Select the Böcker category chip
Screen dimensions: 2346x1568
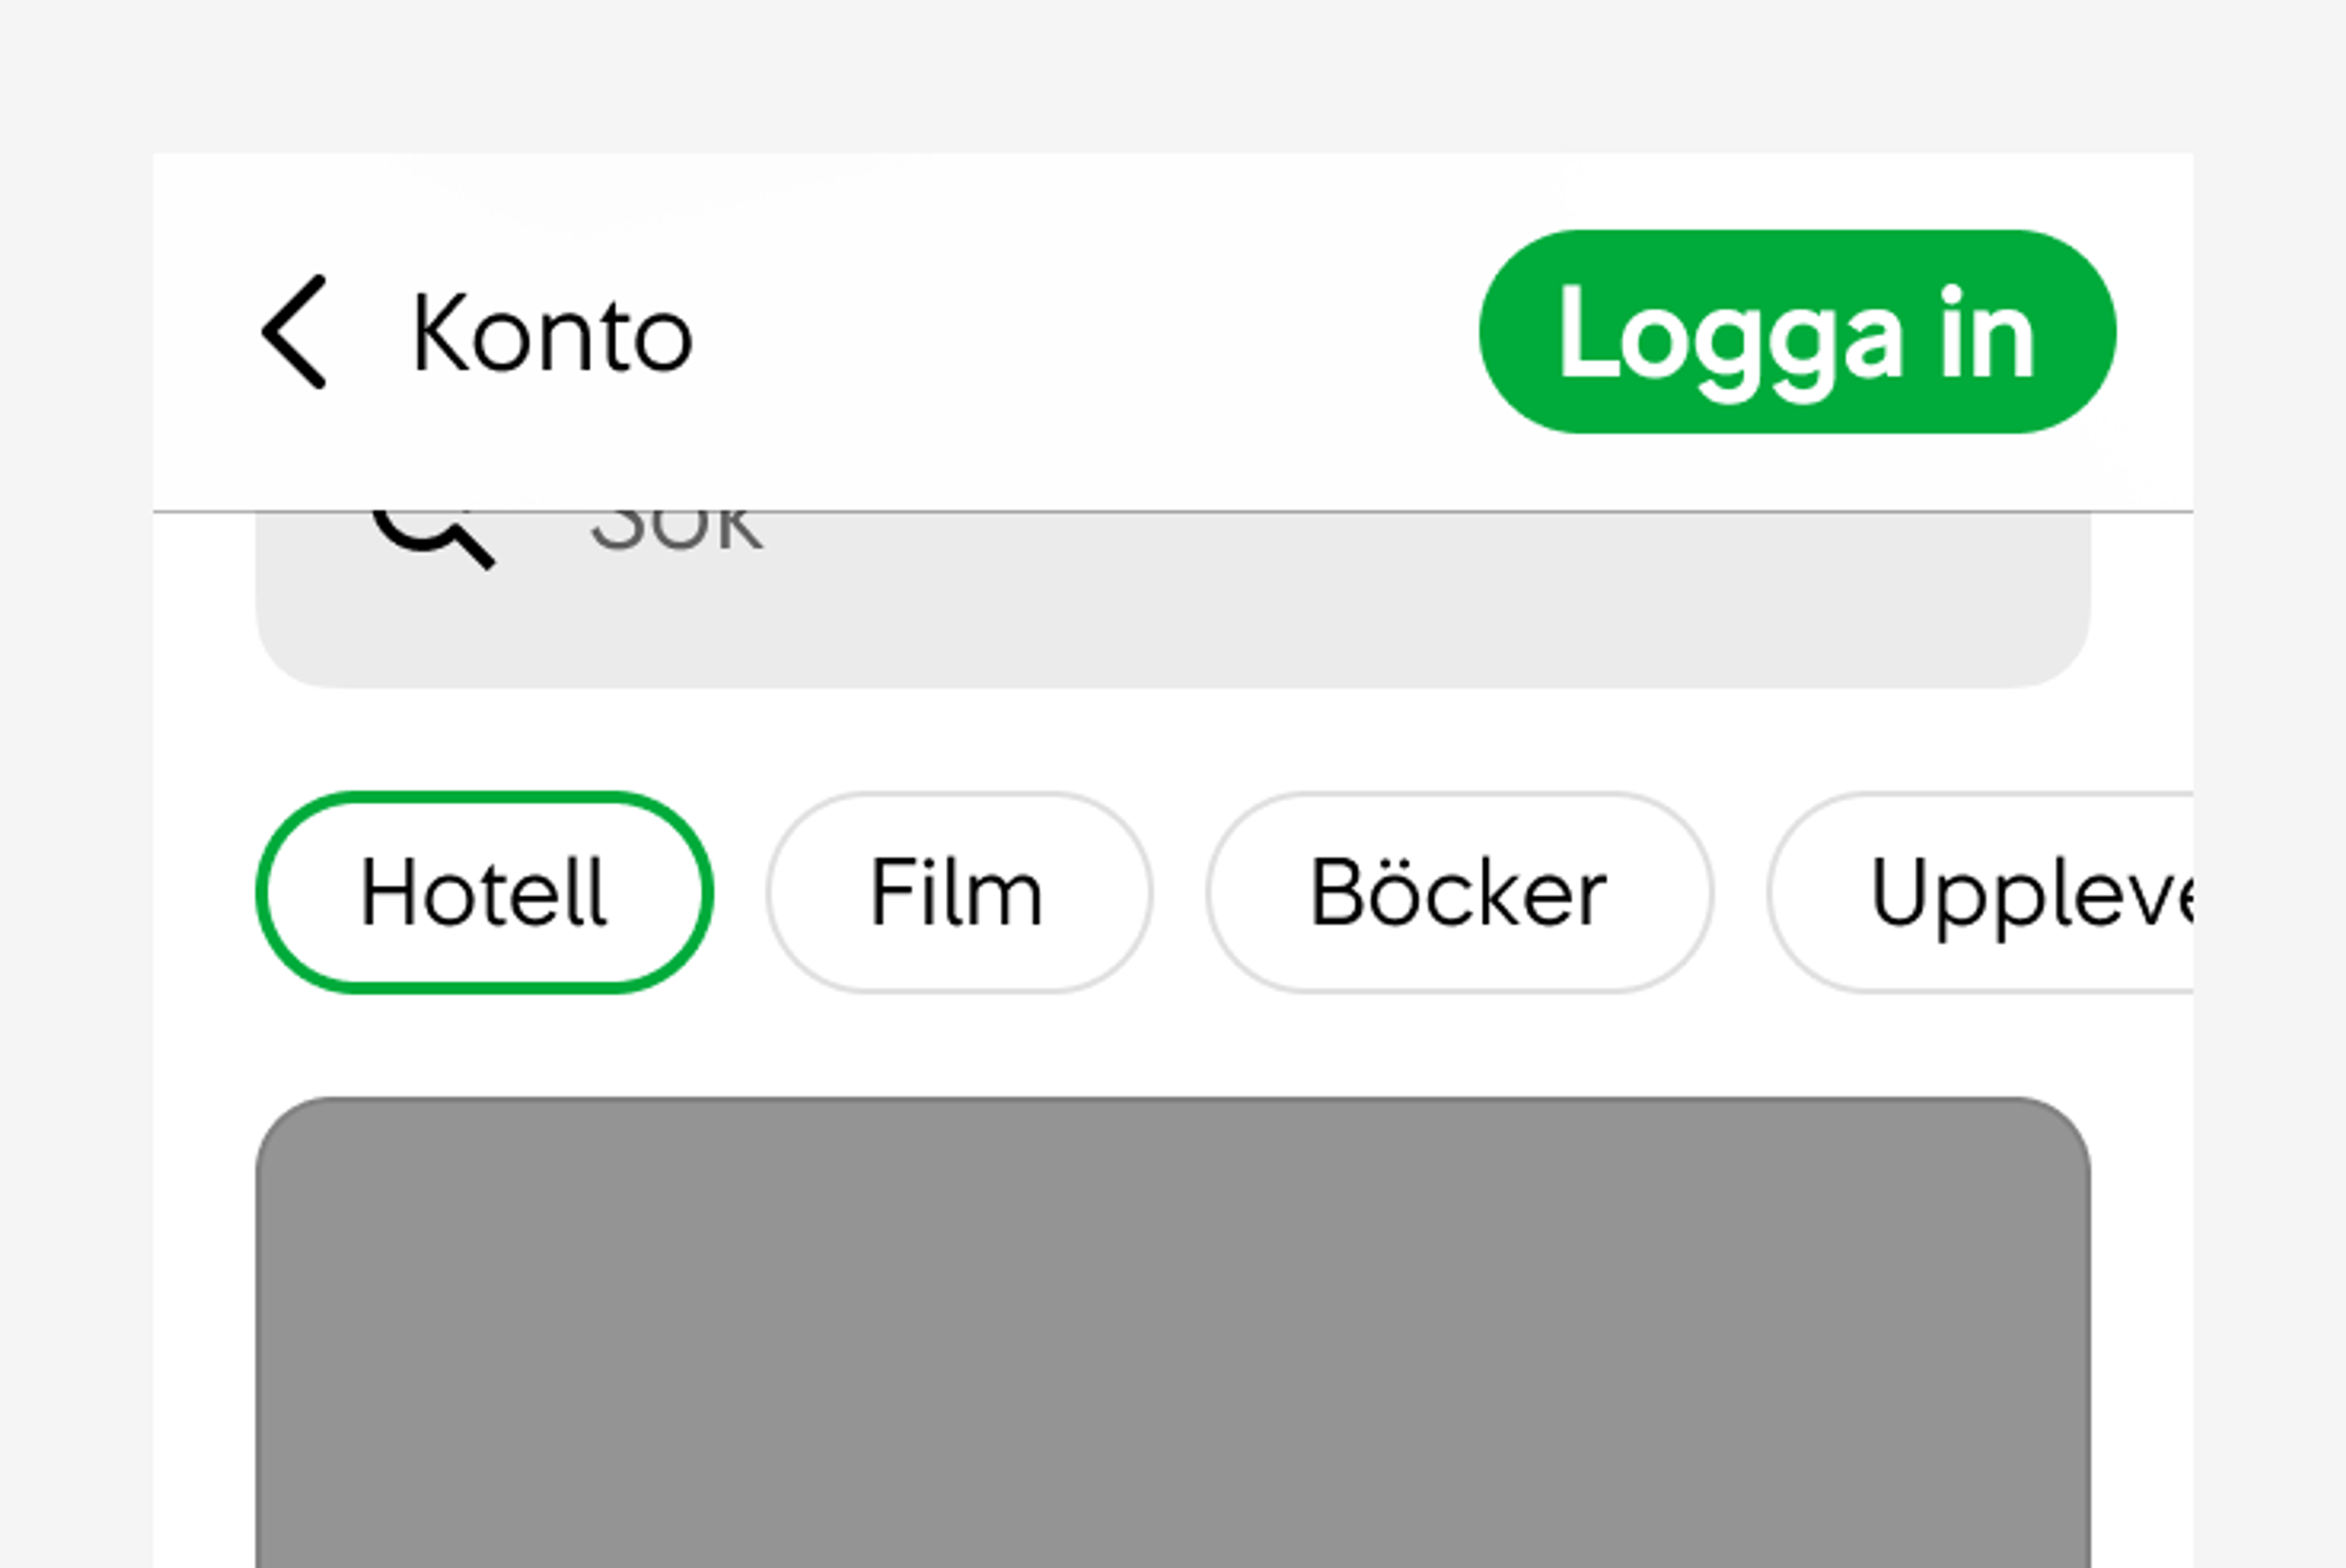[x=1459, y=892]
